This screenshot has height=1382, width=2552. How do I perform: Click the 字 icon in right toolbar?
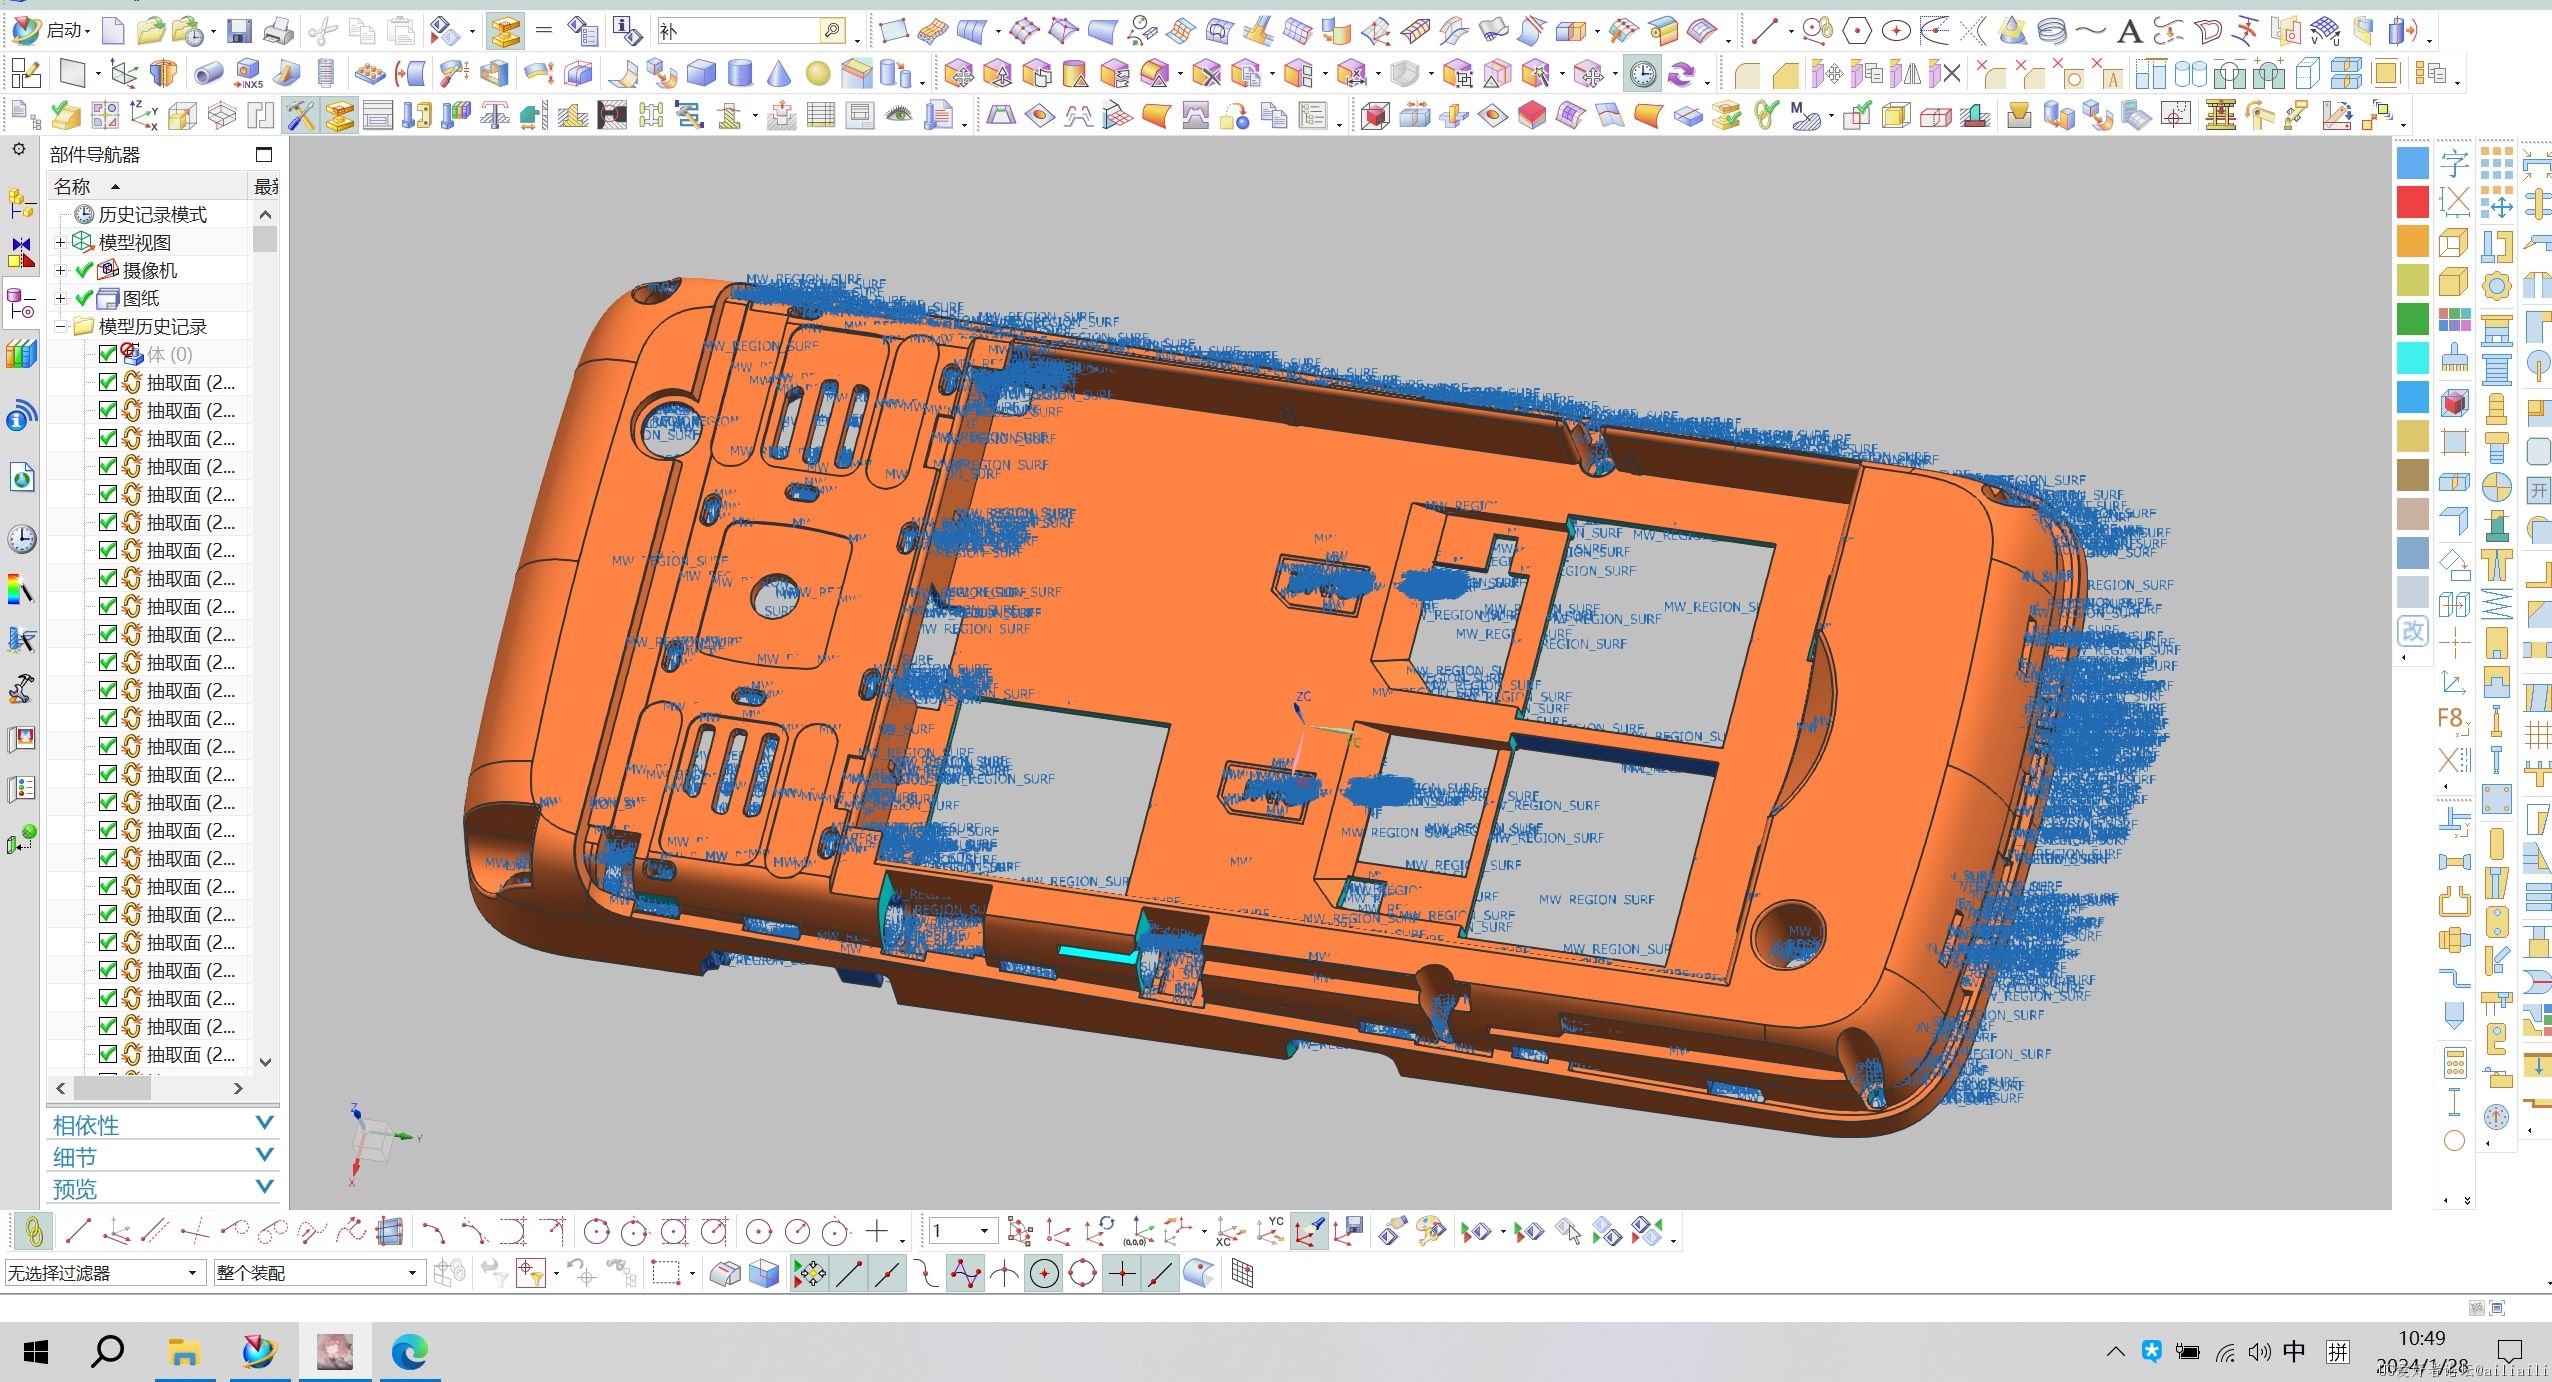pos(2454,162)
